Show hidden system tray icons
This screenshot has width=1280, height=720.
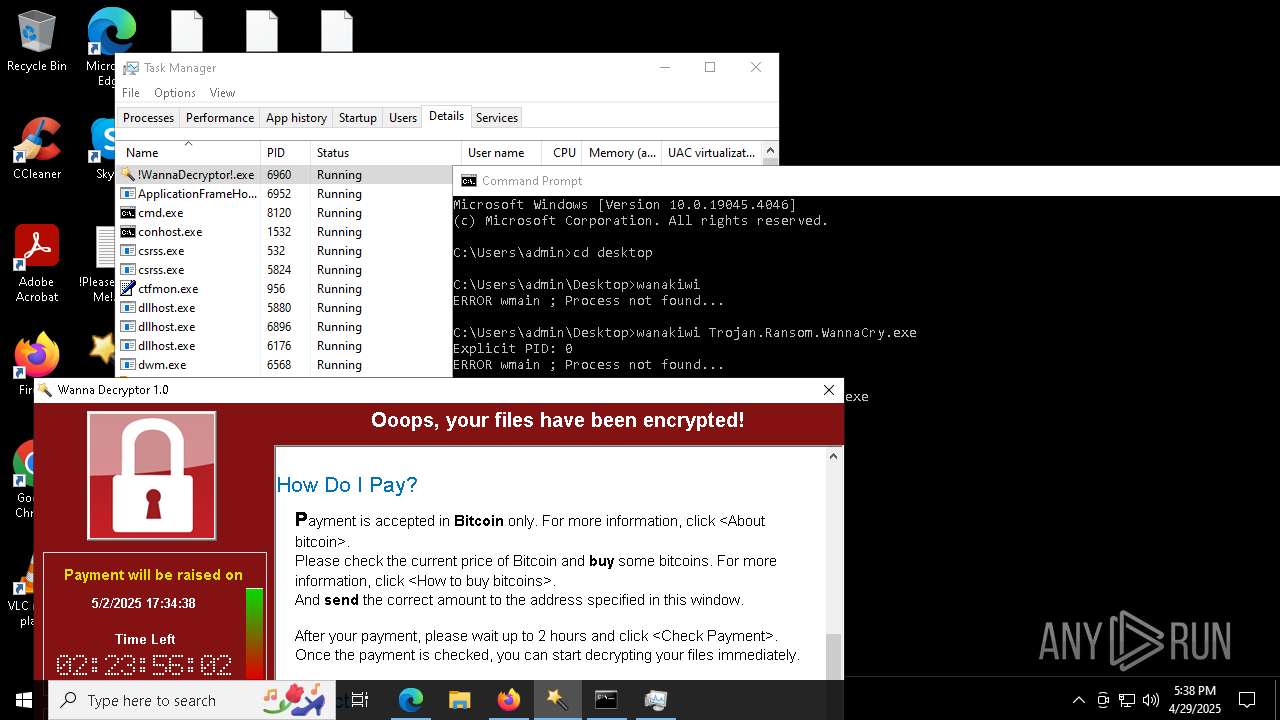click(1078, 700)
